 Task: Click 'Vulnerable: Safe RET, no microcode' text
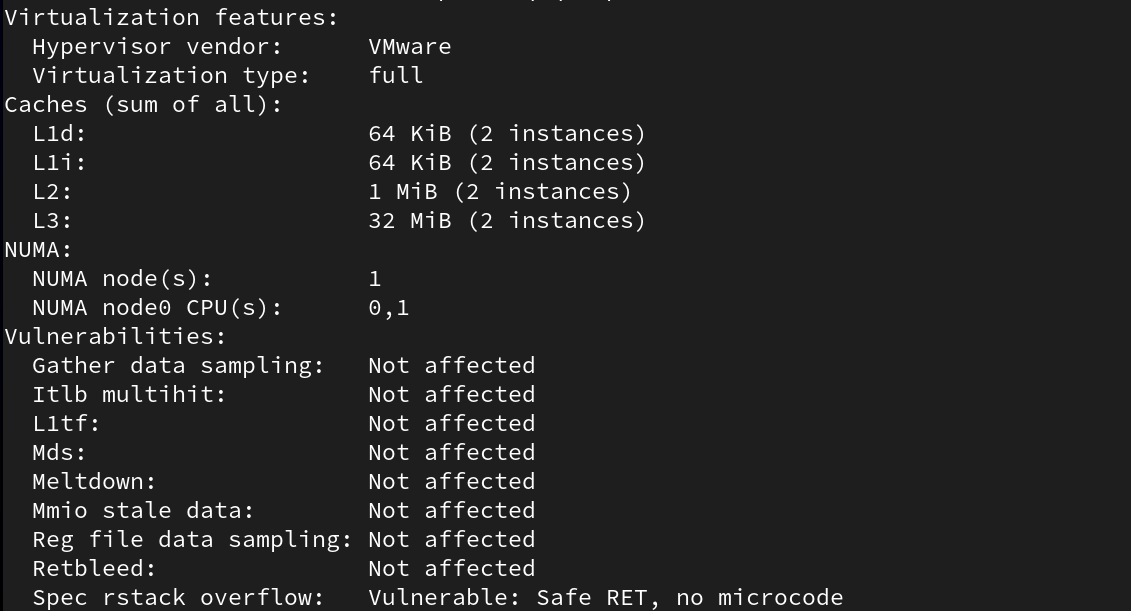606,598
